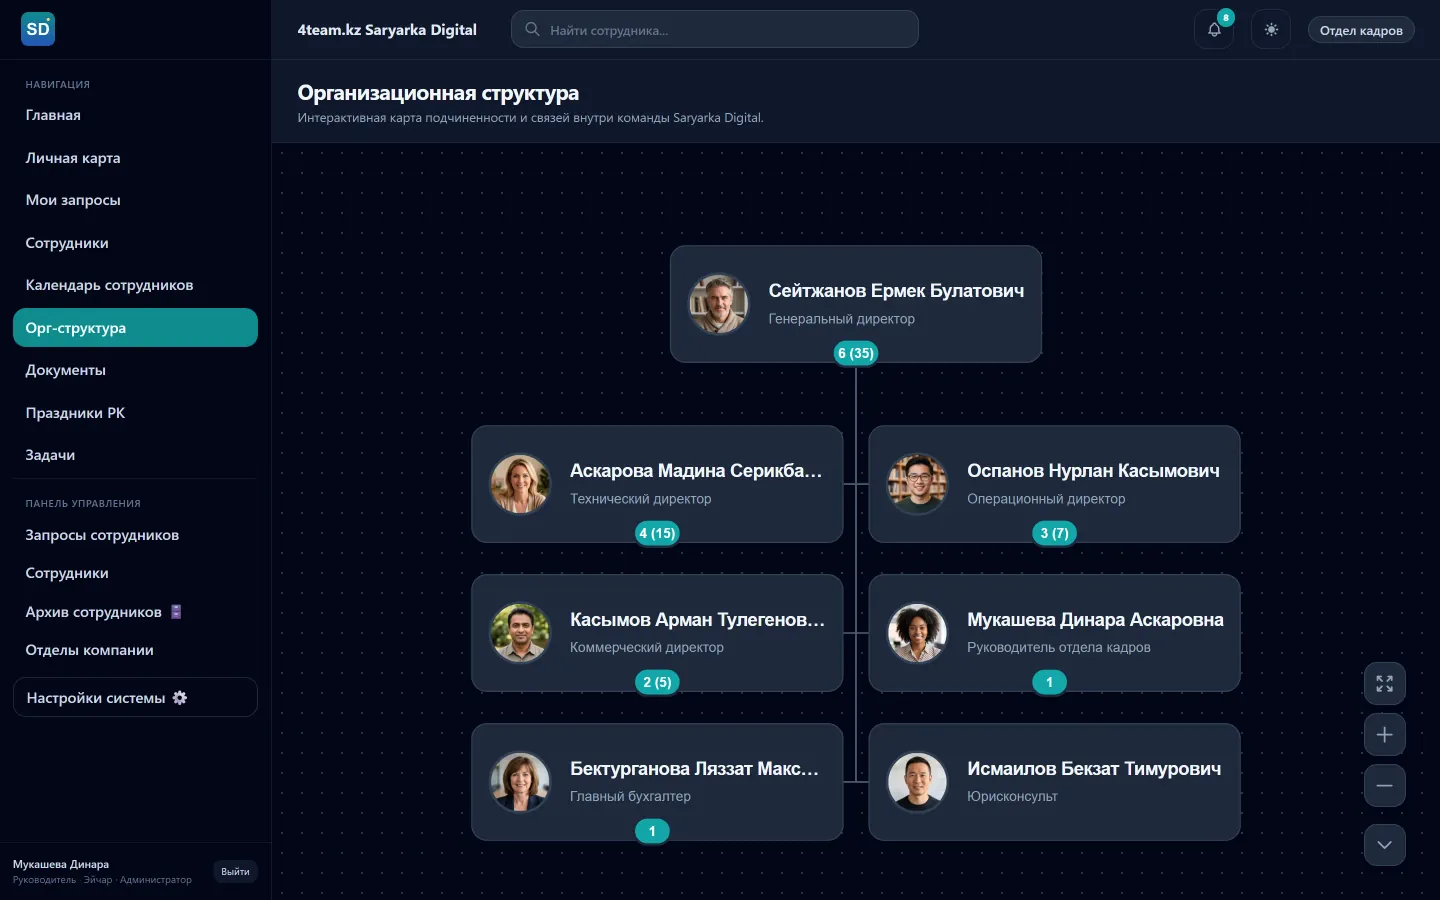Expand Kasymov's 2 (5) subordinates badge
Screen dimensions: 1440x900
point(657,682)
